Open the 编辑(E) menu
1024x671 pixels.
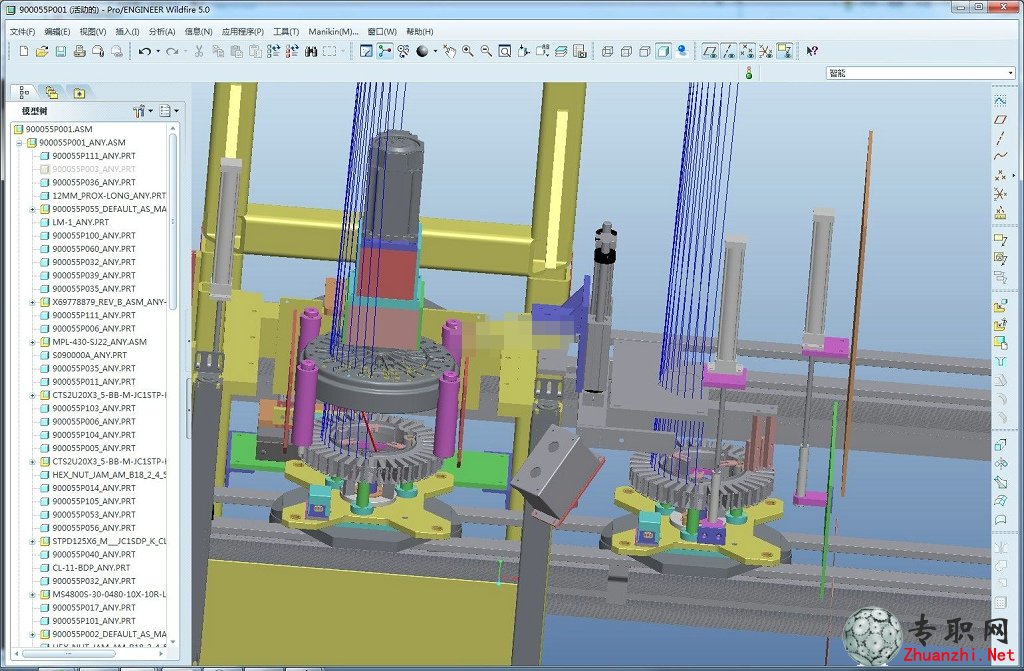[x=57, y=31]
